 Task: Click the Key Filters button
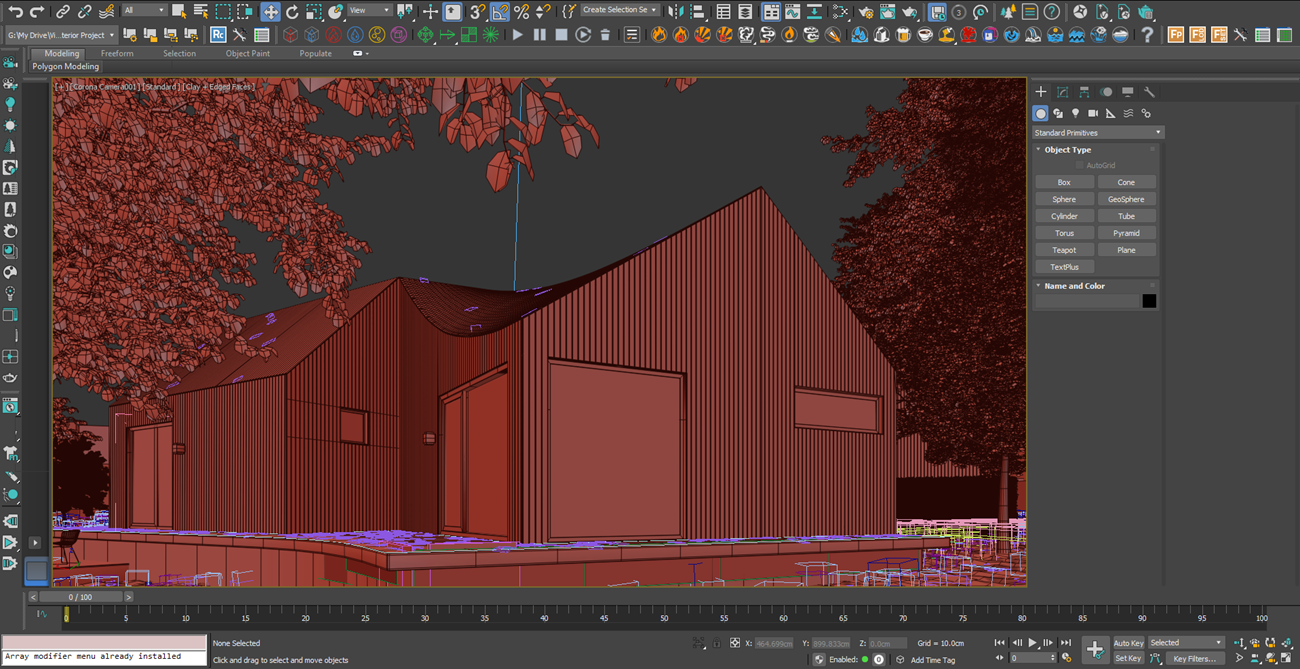coord(1194,659)
